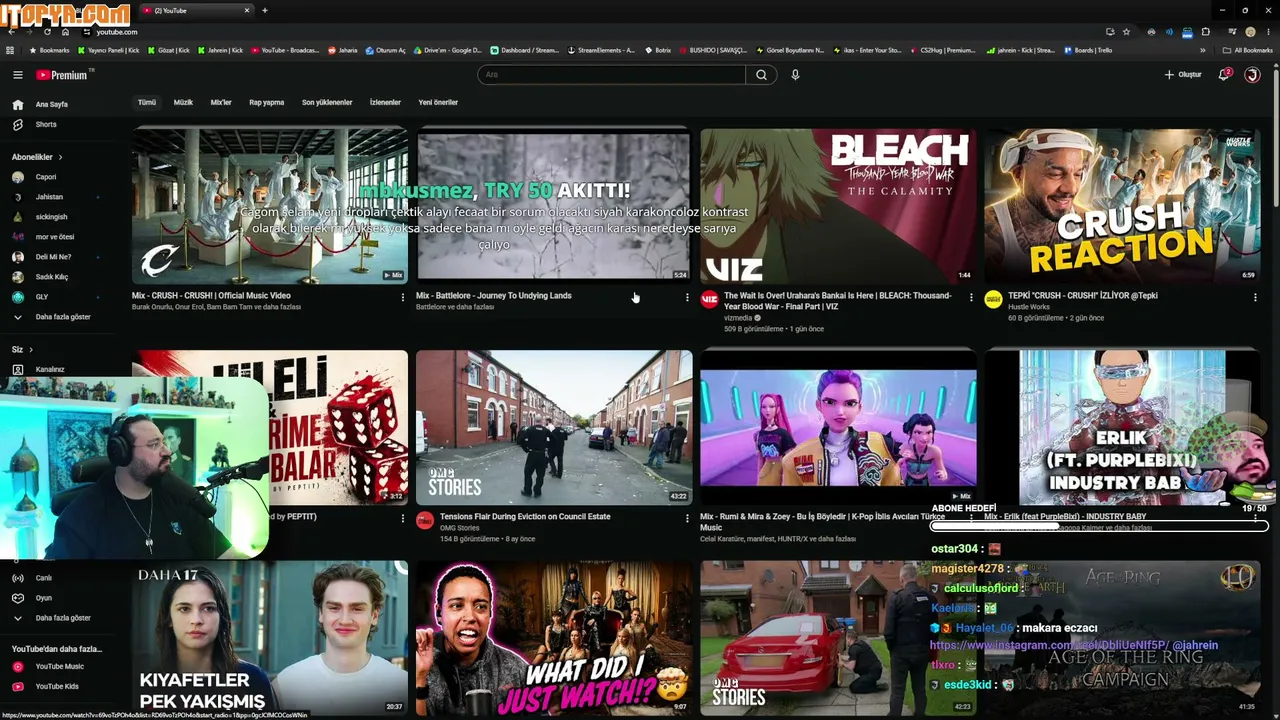Open a new browser tab
The width and height of the screenshot is (1280, 720).
tap(265, 10)
